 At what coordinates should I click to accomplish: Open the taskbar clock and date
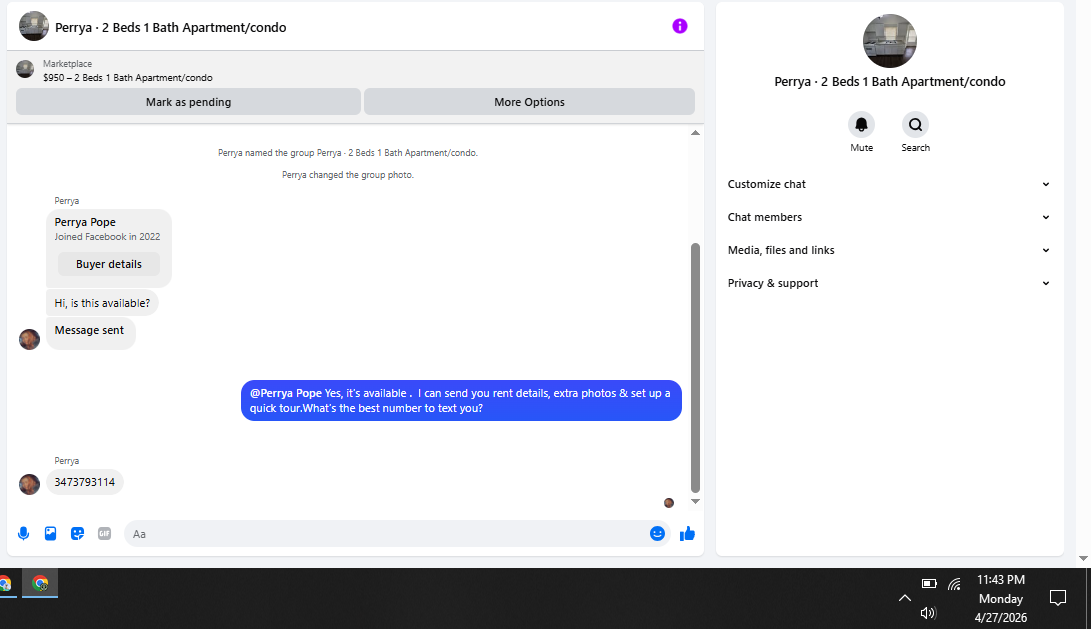click(x=1001, y=598)
